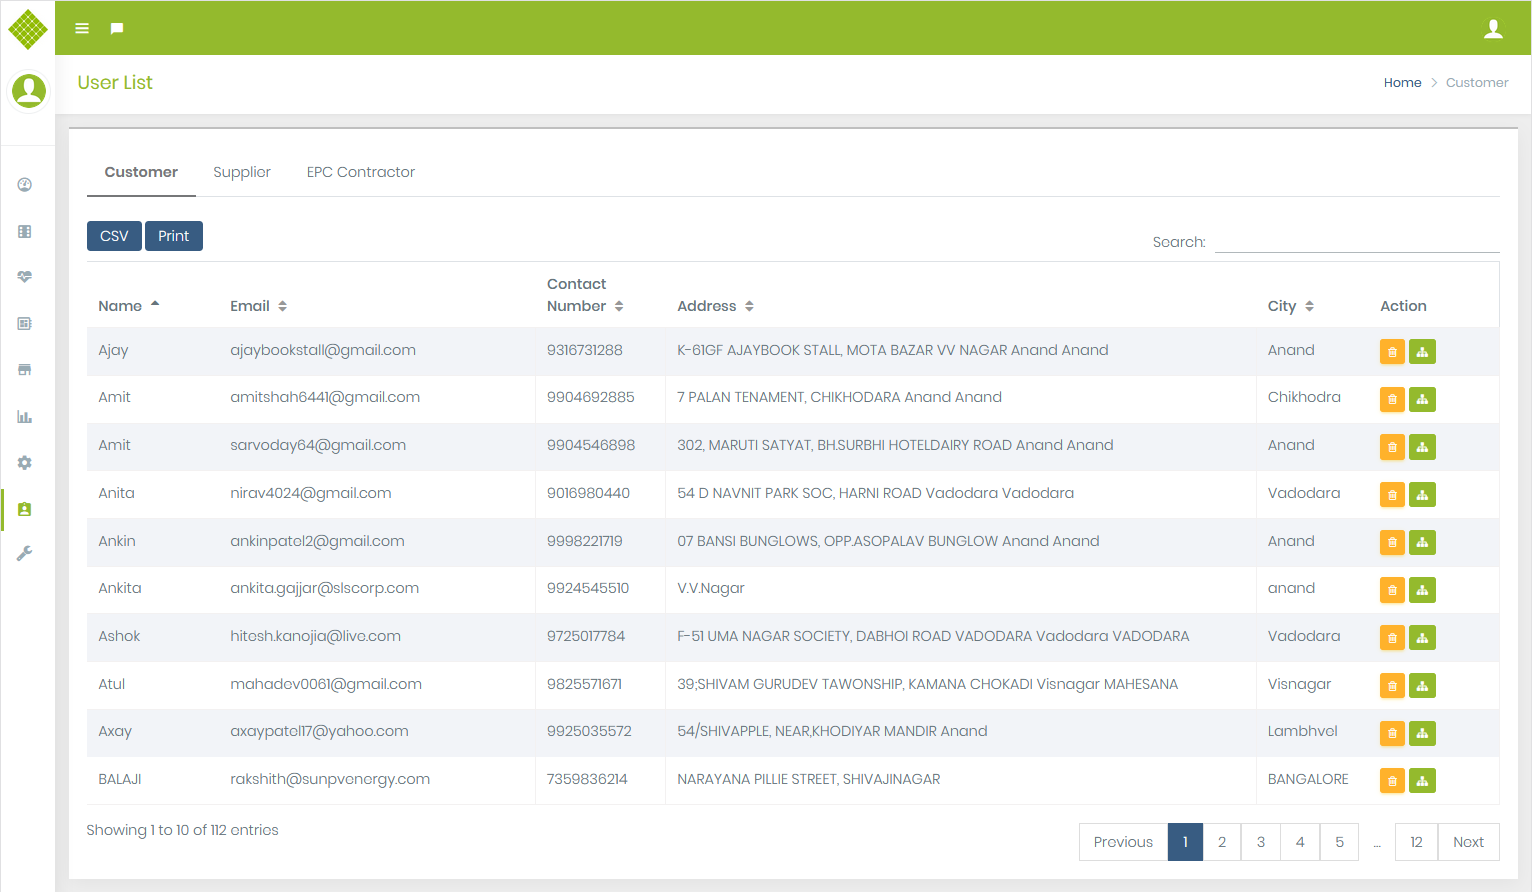
Task: Toggle the Name column sort order
Action: coord(154,303)
